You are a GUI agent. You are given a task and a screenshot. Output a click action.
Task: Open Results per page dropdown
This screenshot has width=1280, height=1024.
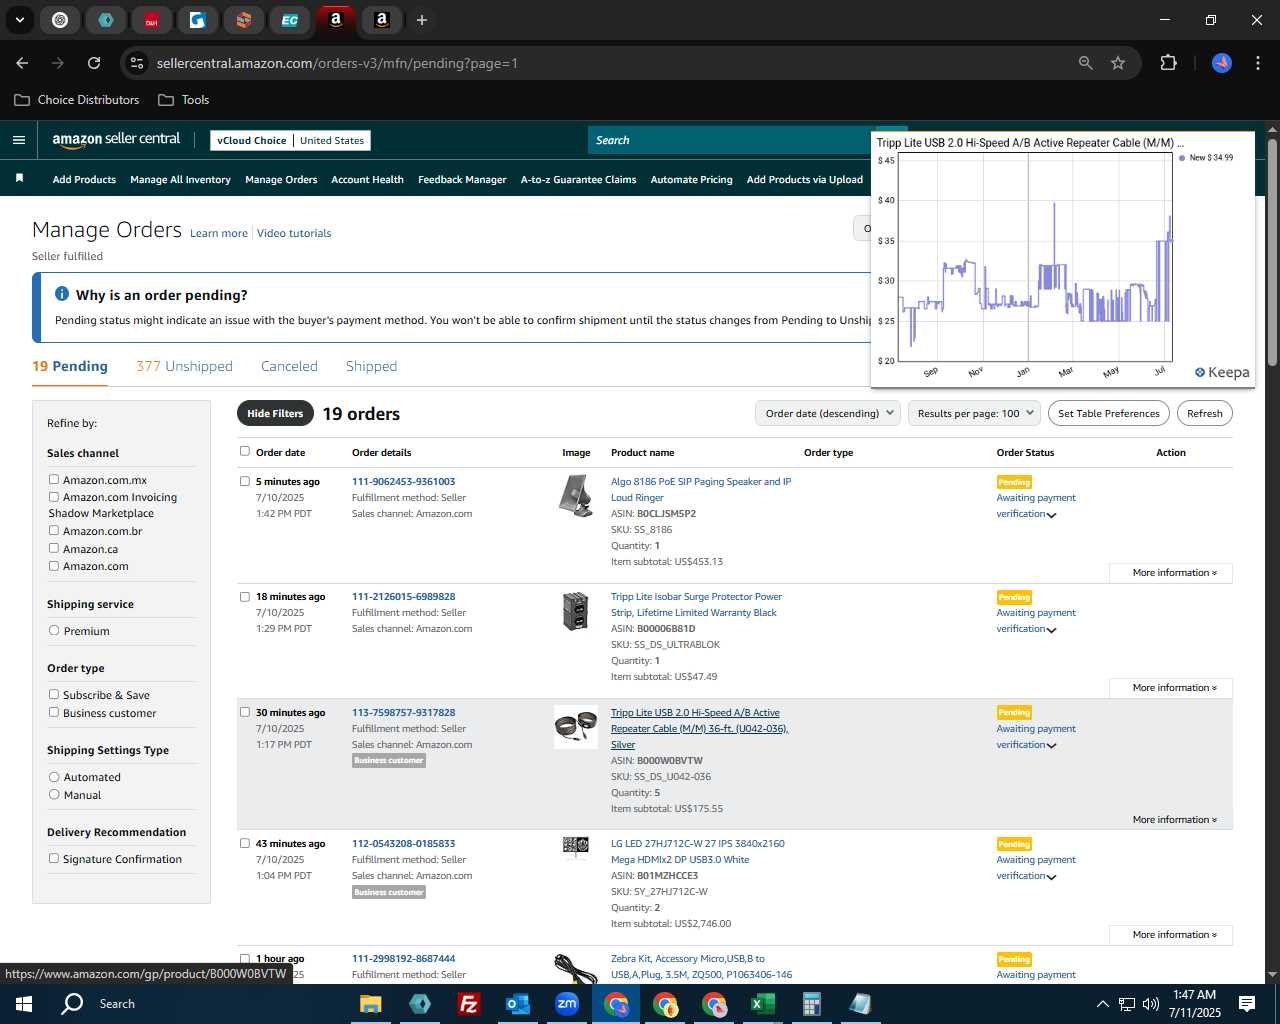(975, 413)
